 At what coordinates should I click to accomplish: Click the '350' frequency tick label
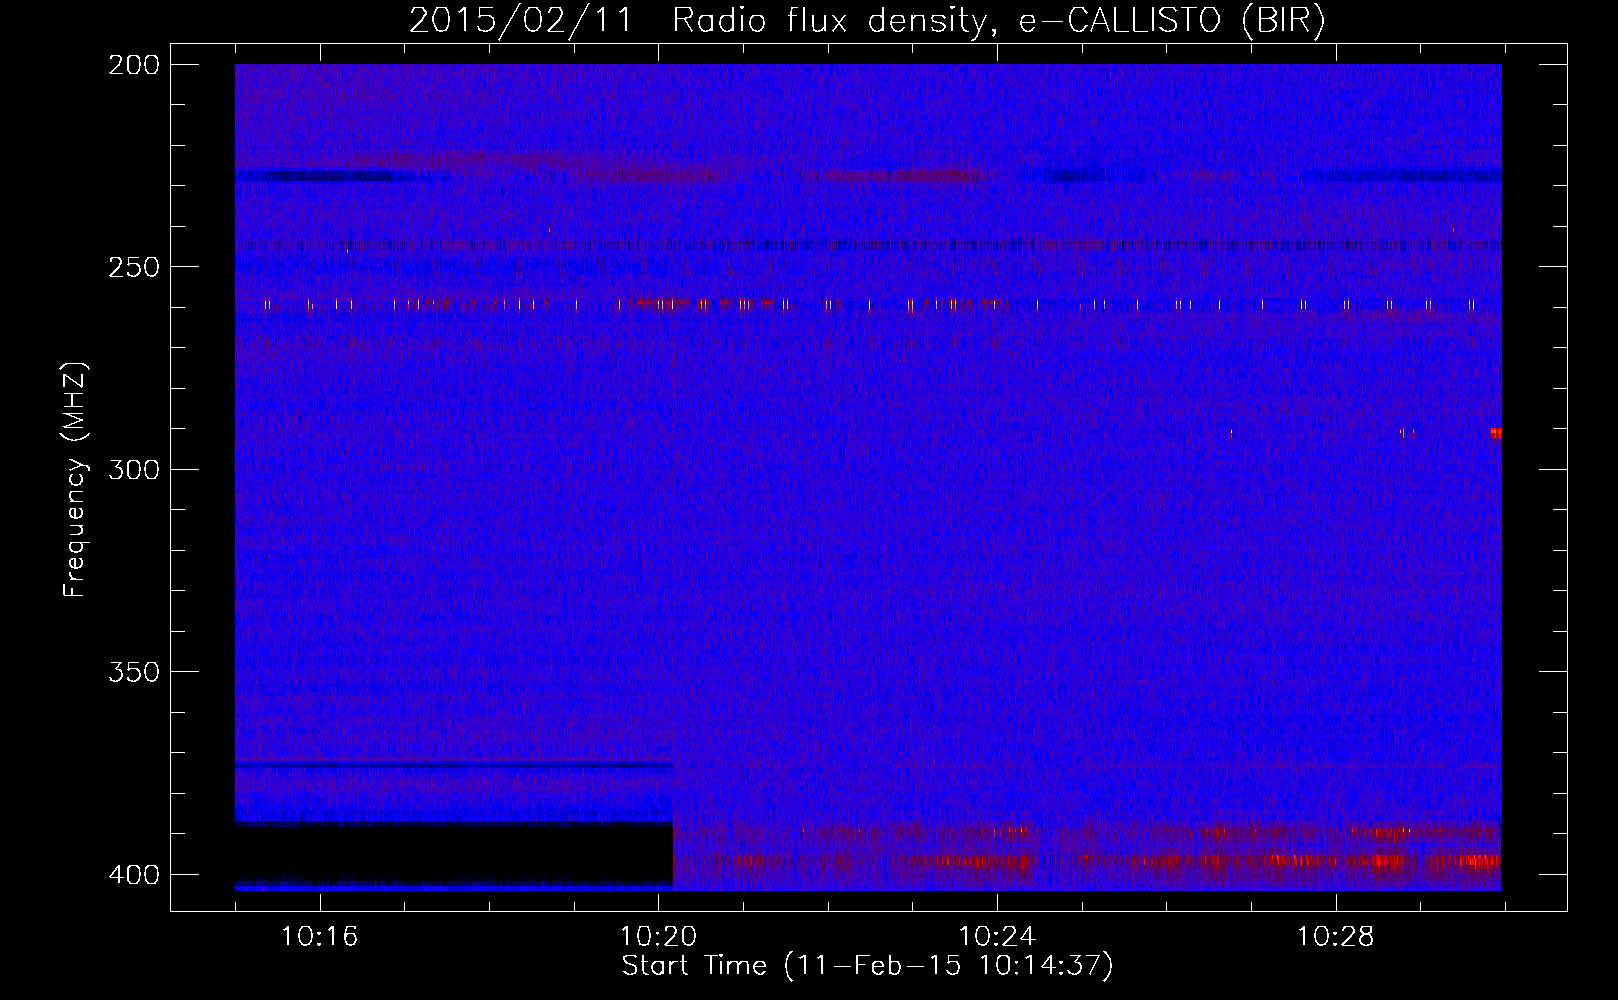[134, 671]
